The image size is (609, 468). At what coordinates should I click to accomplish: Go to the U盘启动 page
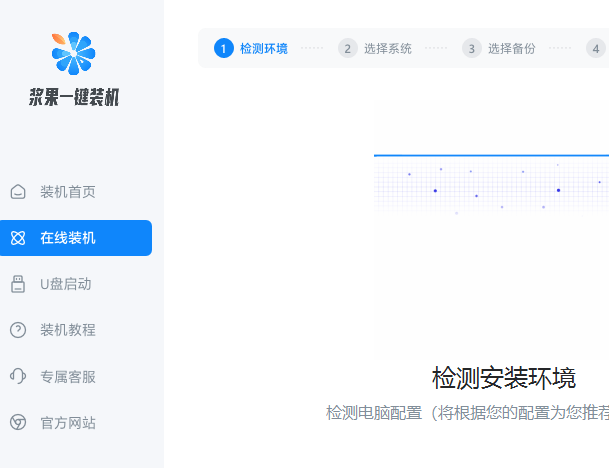(66, 284)
